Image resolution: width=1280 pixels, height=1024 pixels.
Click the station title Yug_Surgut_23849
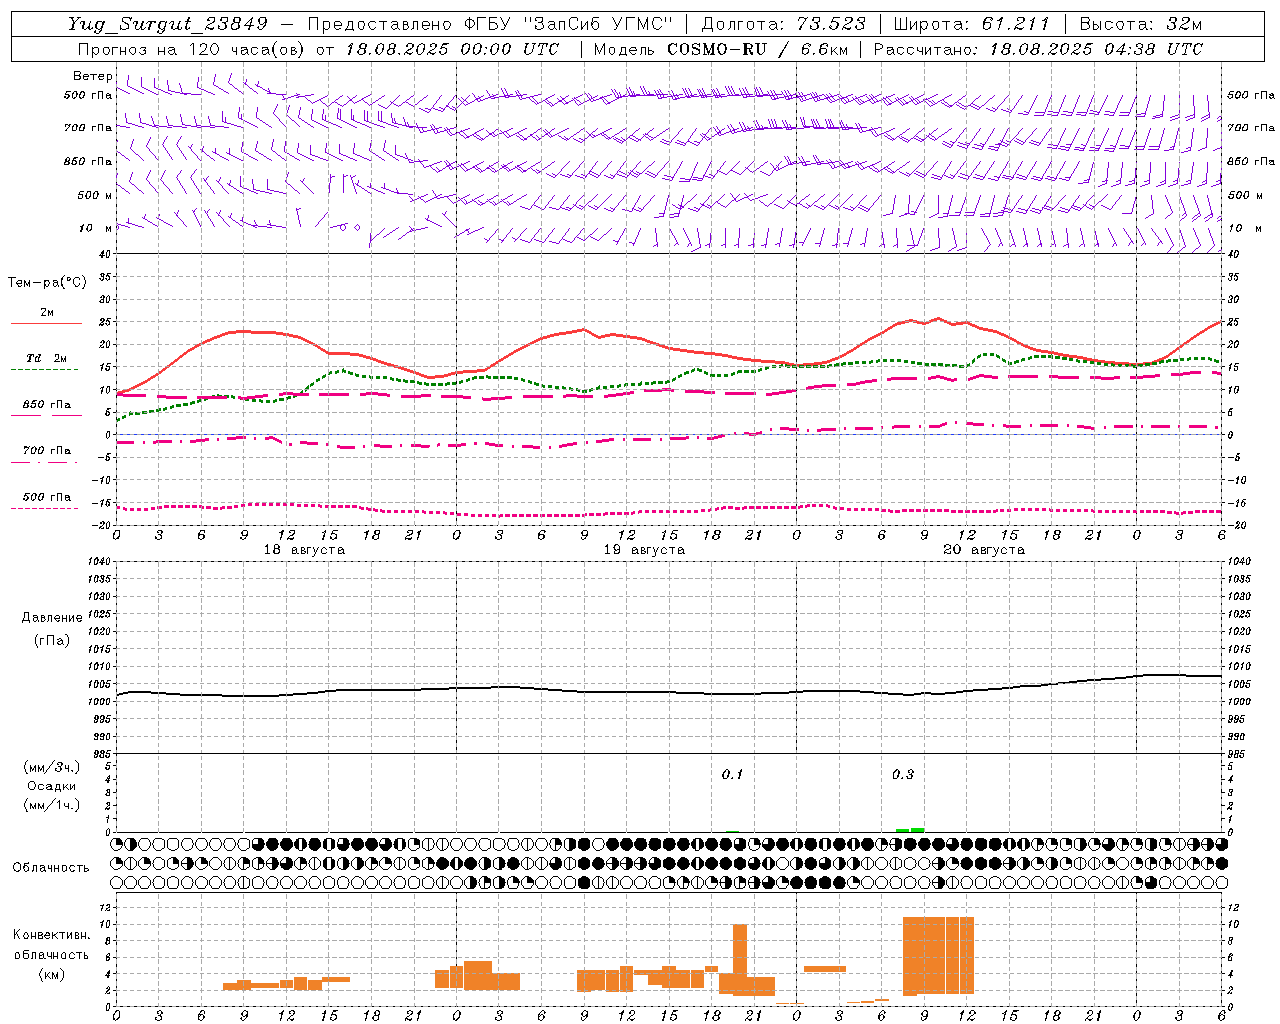click(x=168, y=24)
